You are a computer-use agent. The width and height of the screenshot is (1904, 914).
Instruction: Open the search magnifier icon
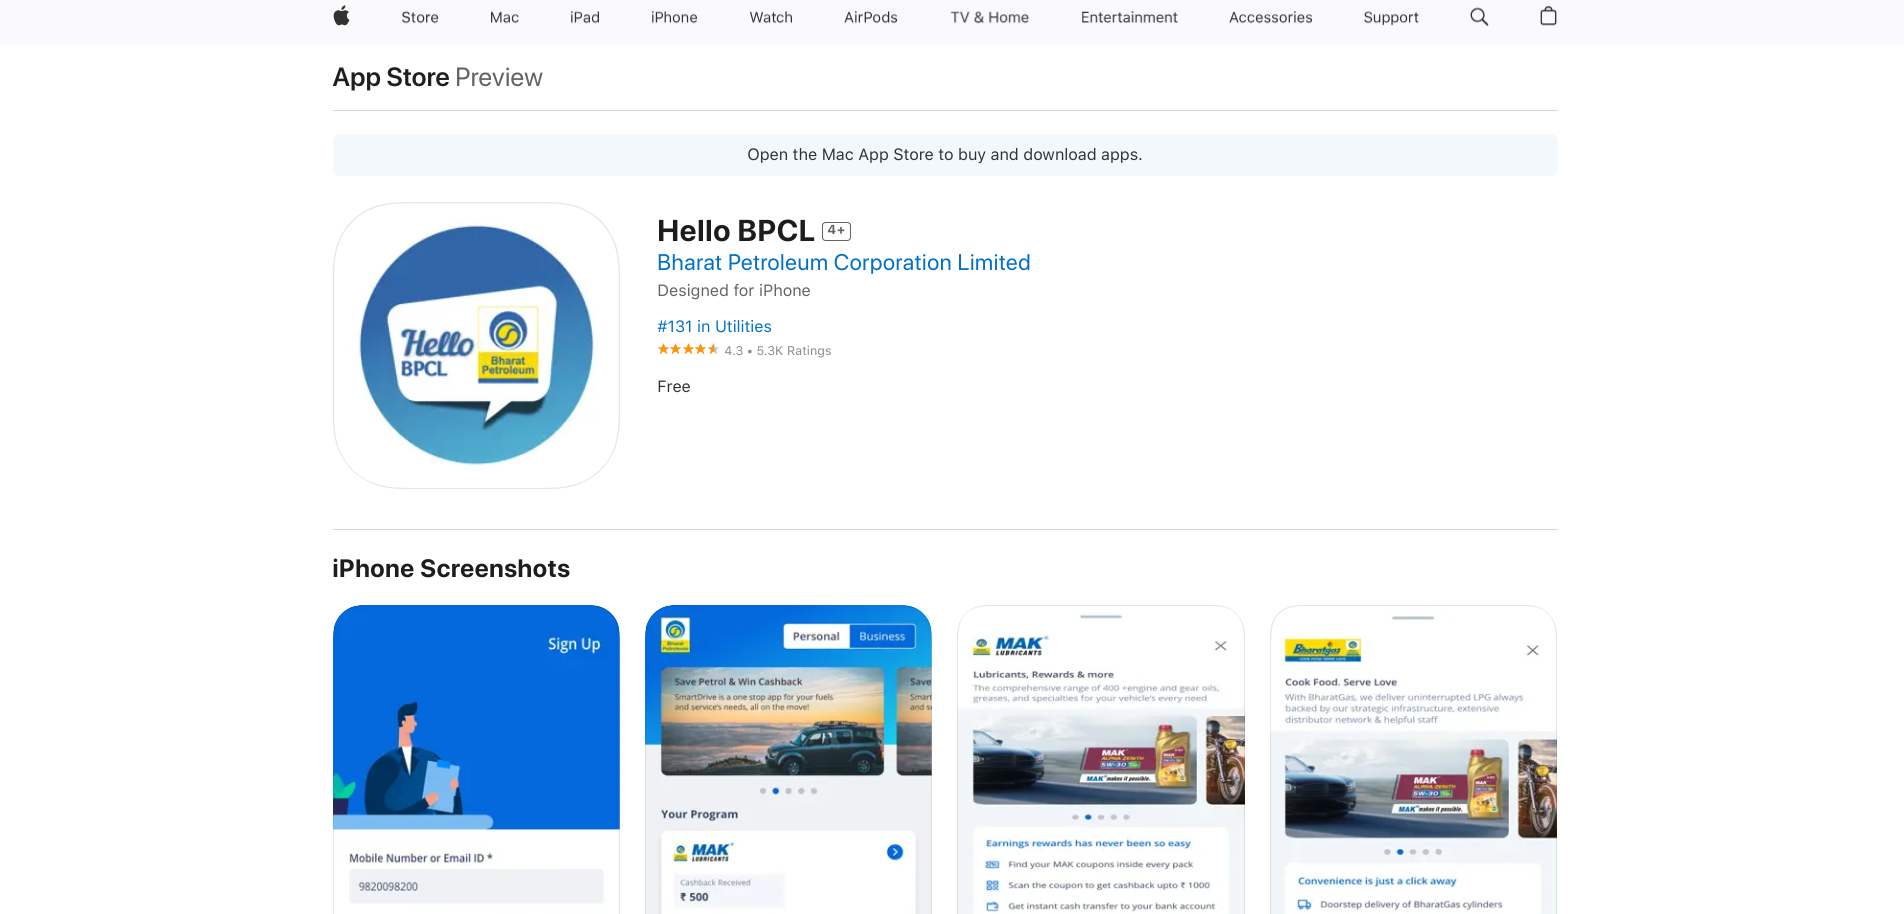coord(1479,17)
